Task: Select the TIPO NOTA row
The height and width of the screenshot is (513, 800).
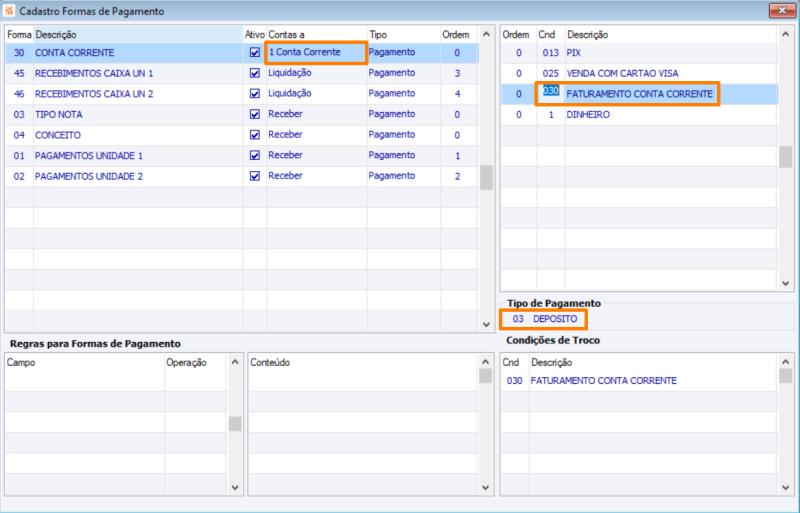Action: click(x=242, y=114)
